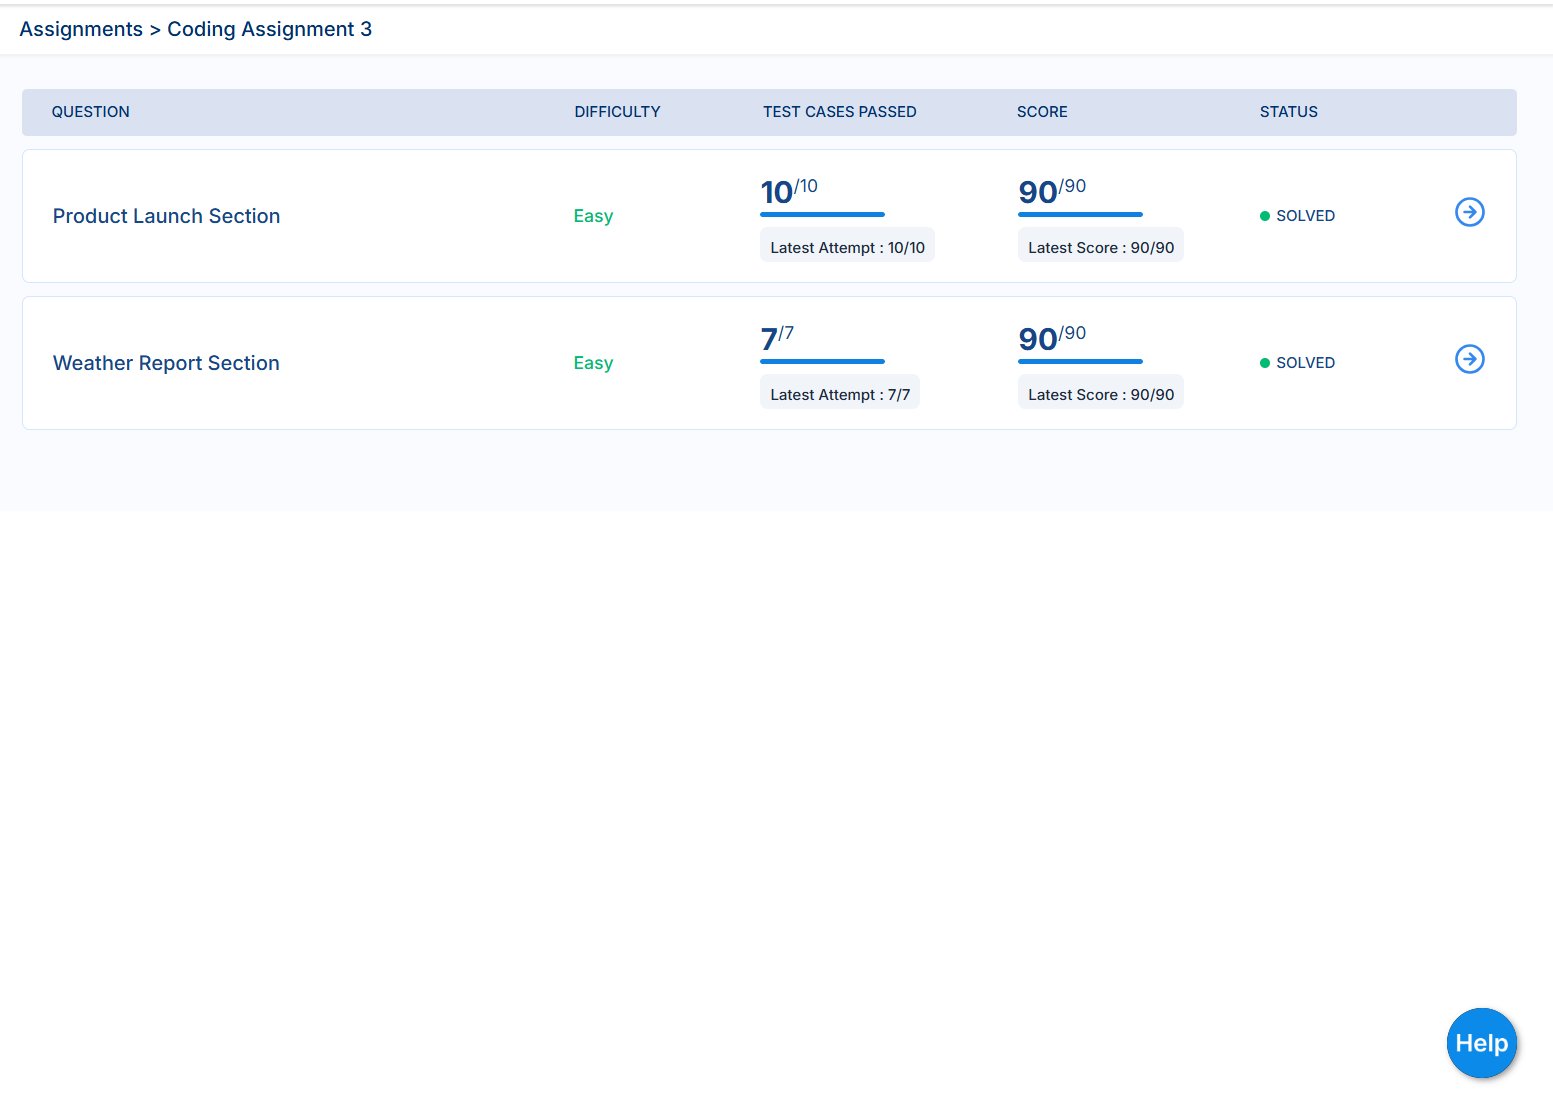Image resolution: width=1553 pixels, height=1108 pixels.
Task: Click the QUESTION column header
Action: [91, 112]
